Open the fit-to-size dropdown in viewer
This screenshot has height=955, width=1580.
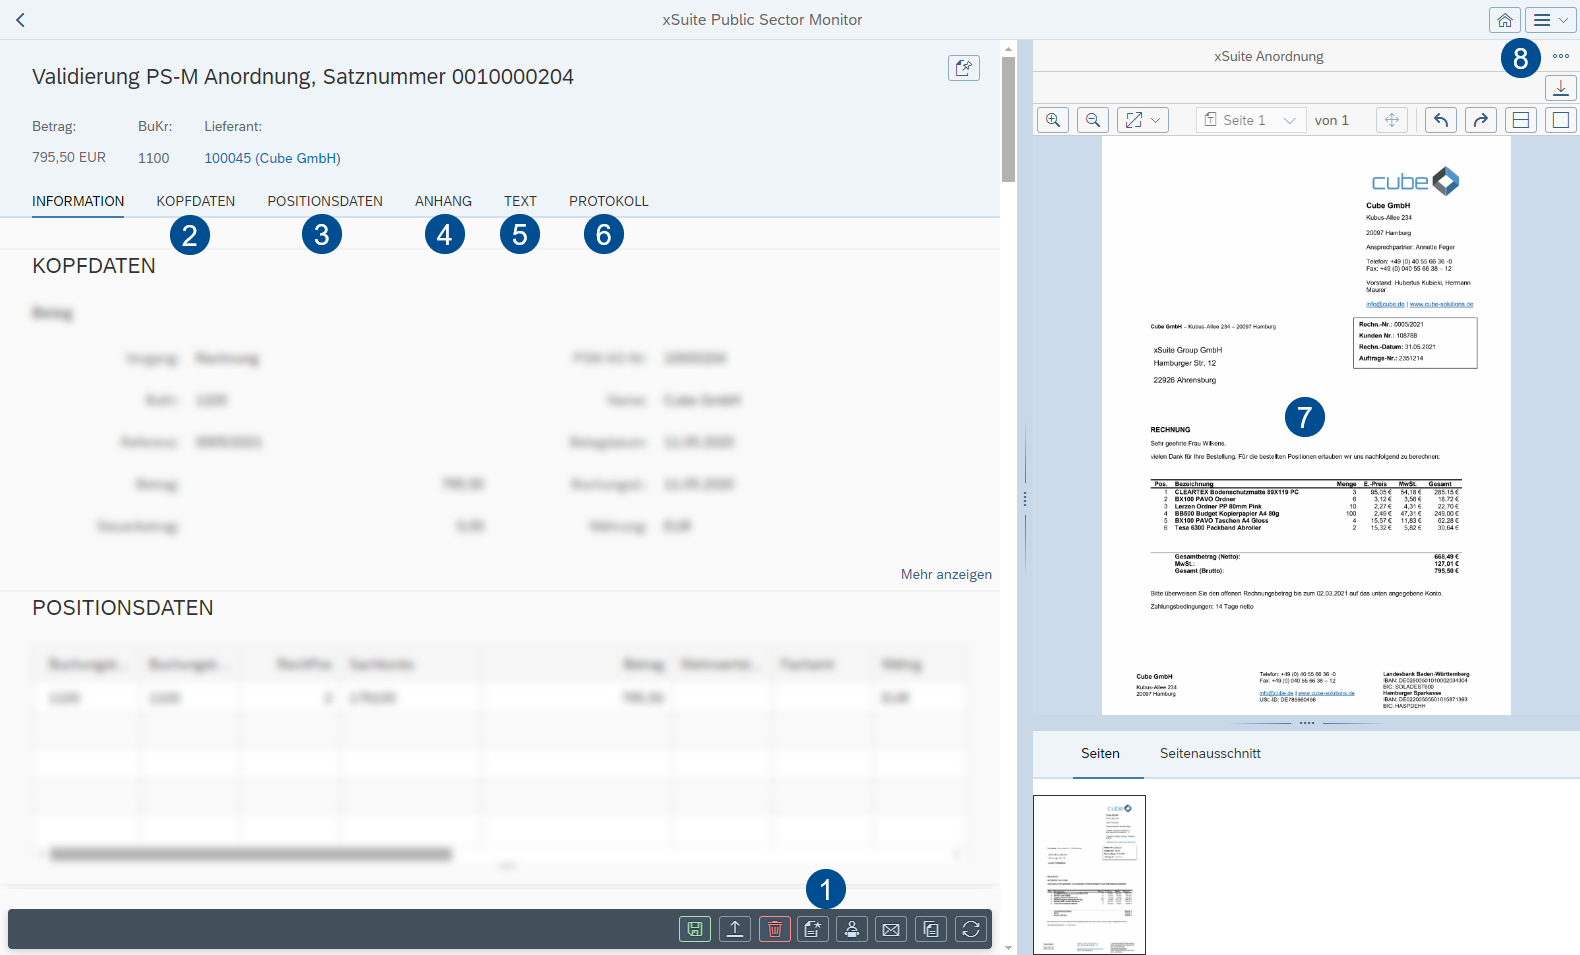[x=1143, y=120]
